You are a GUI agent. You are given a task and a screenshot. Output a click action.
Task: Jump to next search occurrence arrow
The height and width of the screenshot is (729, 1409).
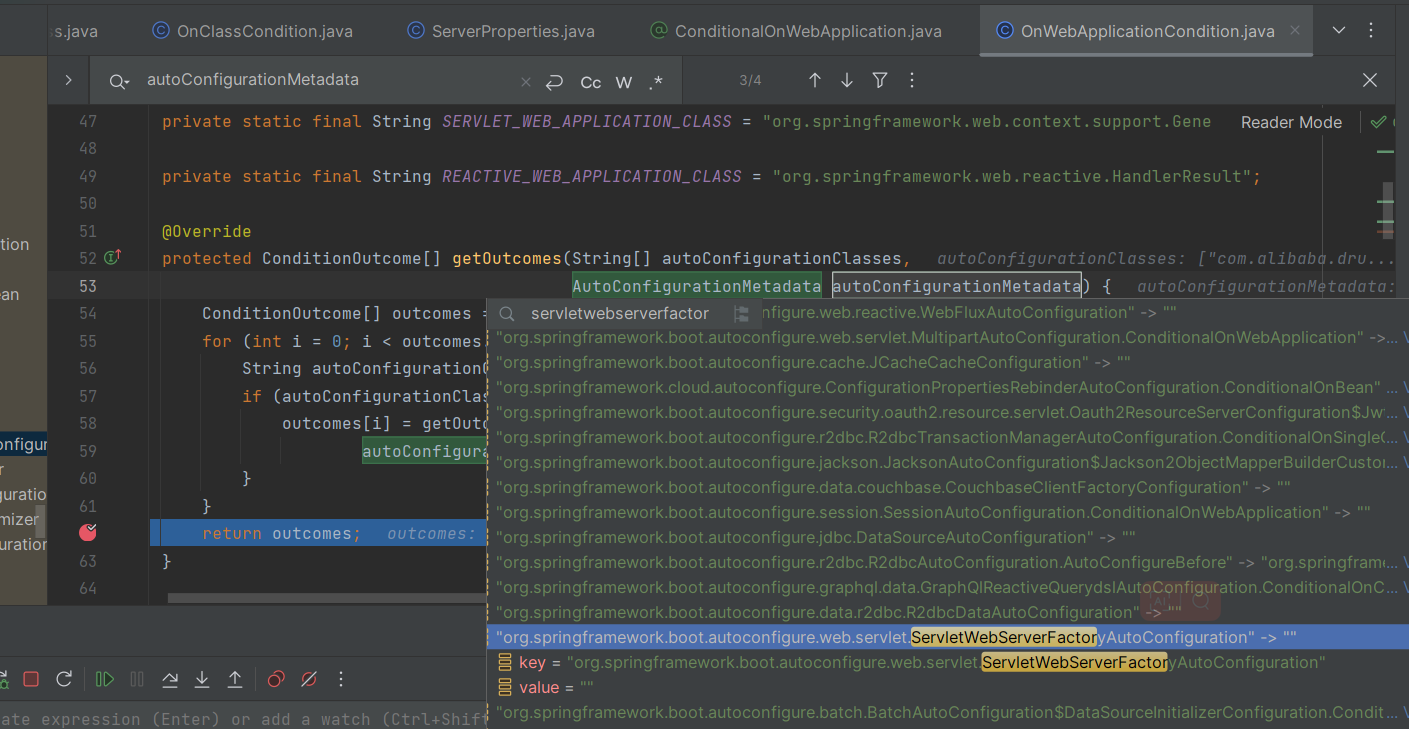click(847, 80)
